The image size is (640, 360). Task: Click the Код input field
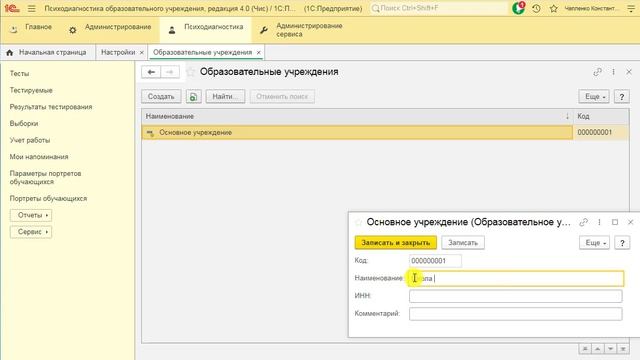click(435, 261)
